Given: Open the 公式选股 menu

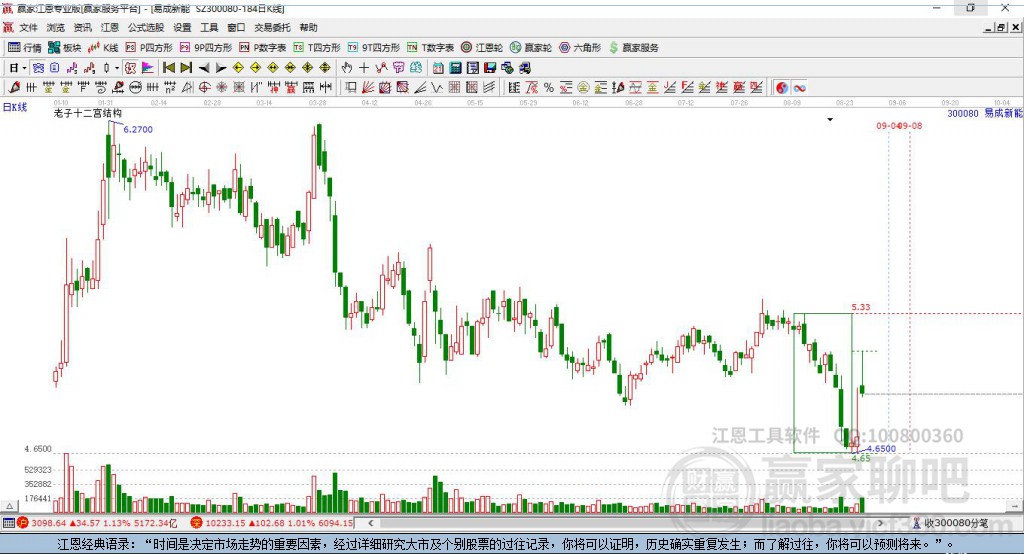Looking at the screenshot, I should click(146, 27).
